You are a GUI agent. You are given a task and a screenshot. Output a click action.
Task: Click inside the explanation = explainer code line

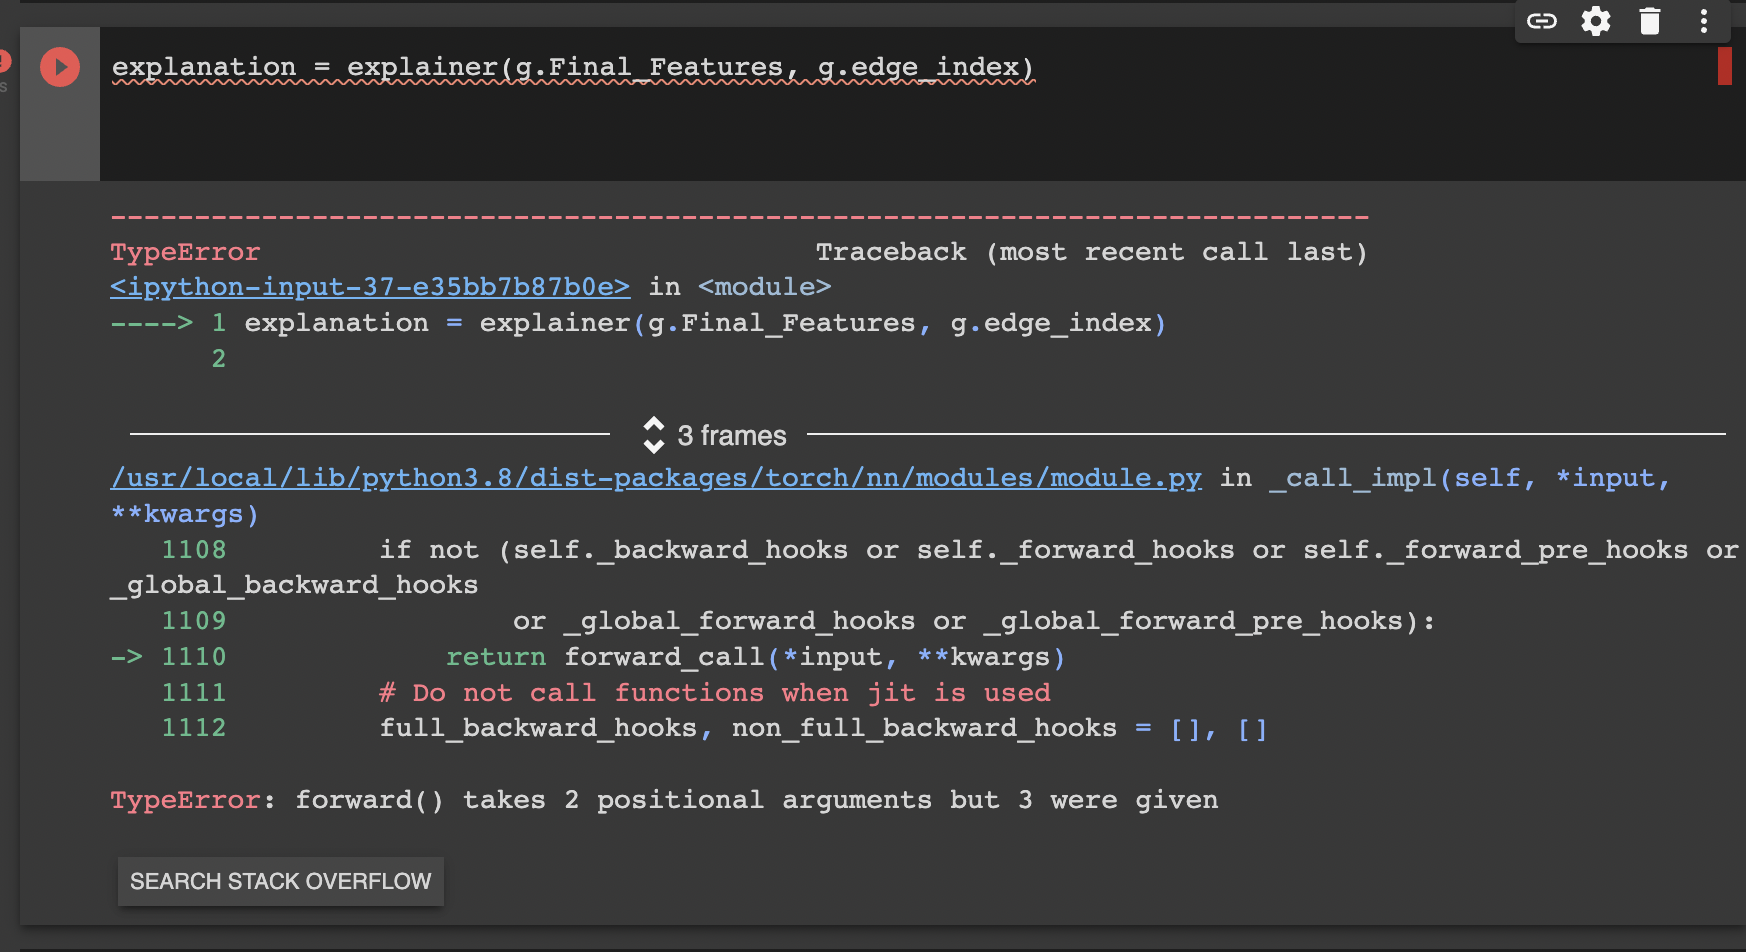[573, 67]
